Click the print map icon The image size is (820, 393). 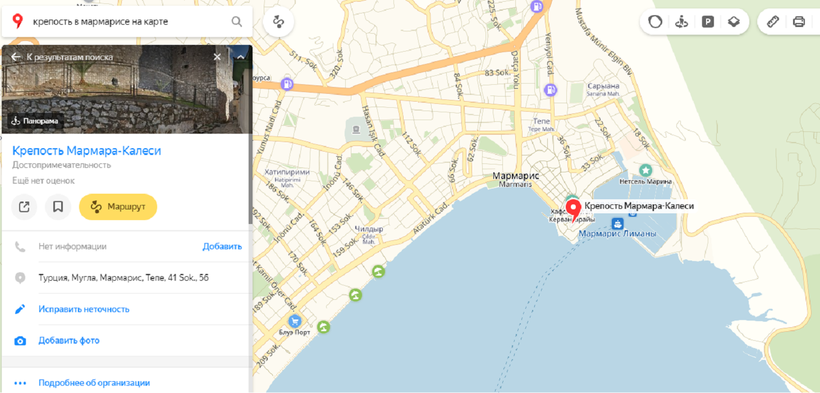799,22
